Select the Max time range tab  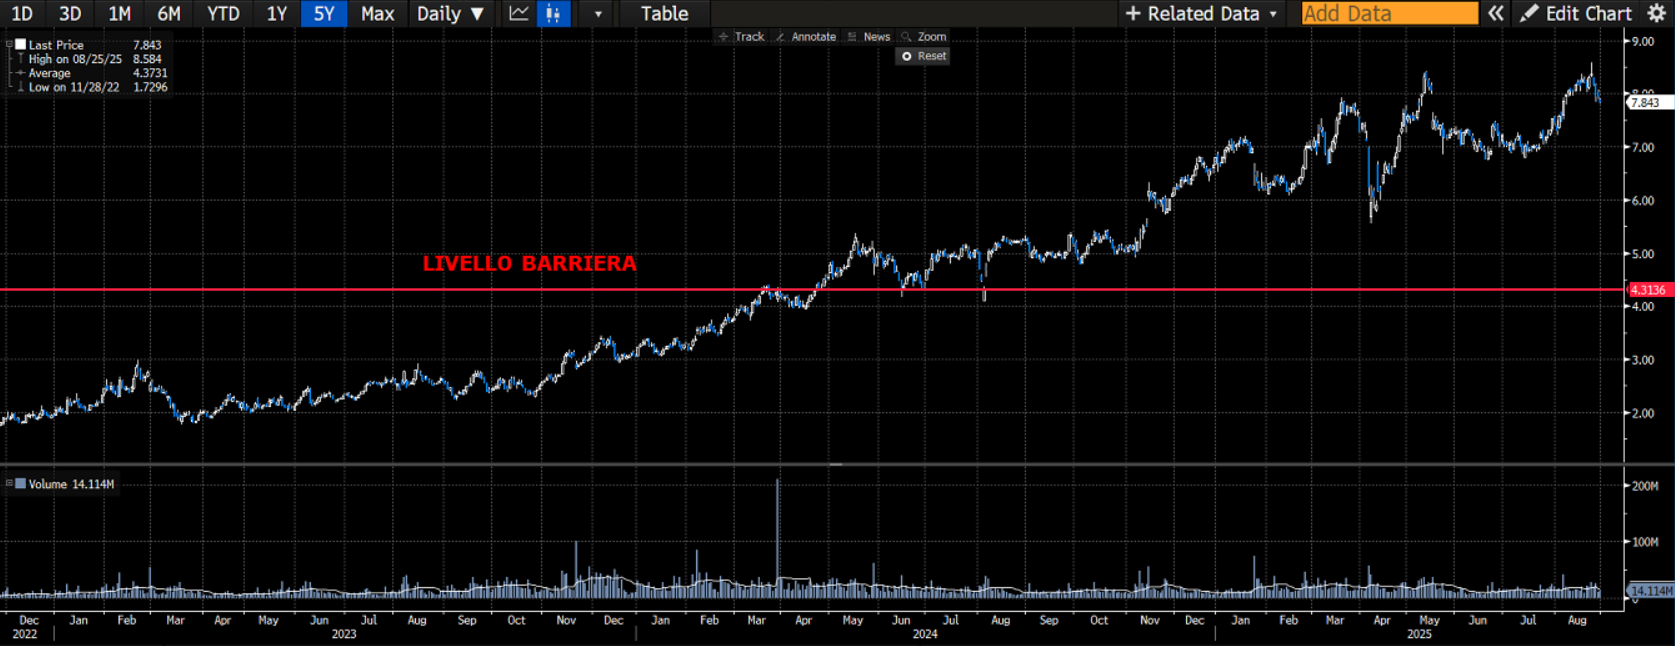tap(377, 14)
